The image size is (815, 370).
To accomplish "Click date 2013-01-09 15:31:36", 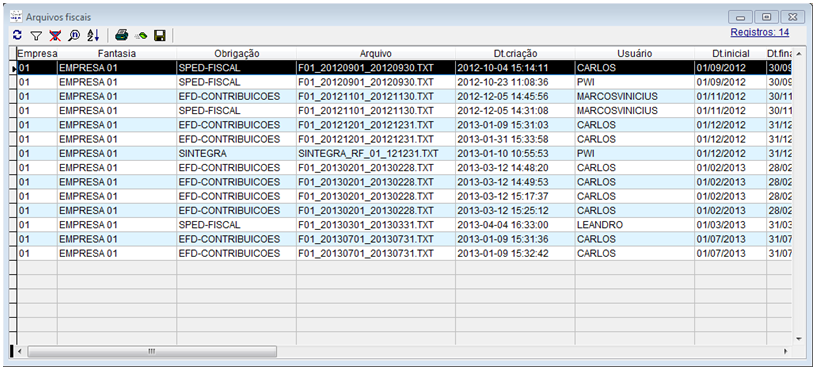I will (515, 239).
